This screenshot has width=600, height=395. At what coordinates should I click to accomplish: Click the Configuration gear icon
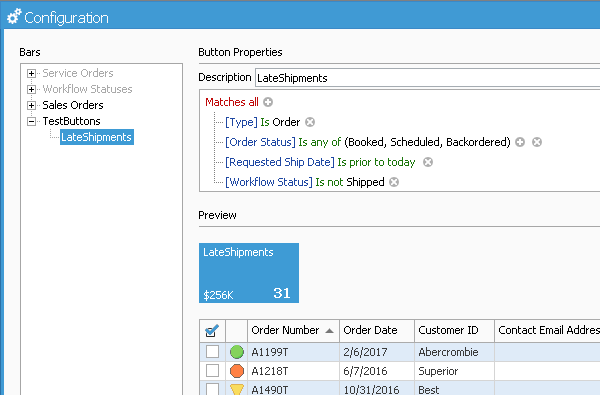pyautogui.click(x=14, y=17)
